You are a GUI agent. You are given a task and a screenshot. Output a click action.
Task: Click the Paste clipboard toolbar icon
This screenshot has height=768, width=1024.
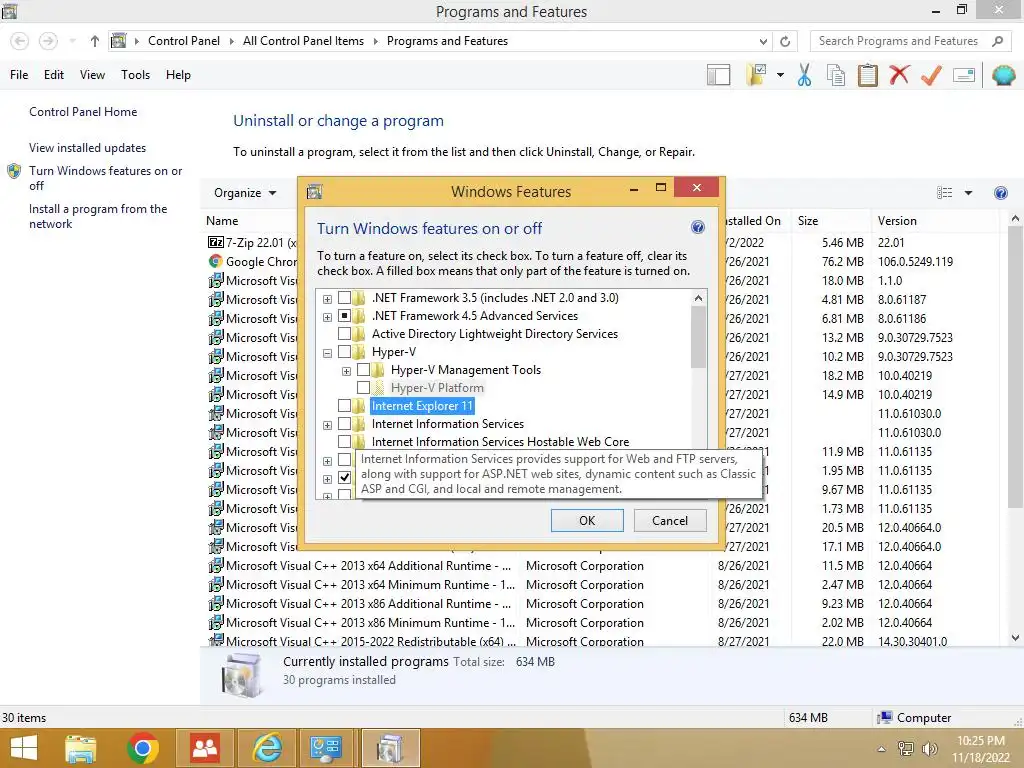pyautogui.click(x=867, y=75)
